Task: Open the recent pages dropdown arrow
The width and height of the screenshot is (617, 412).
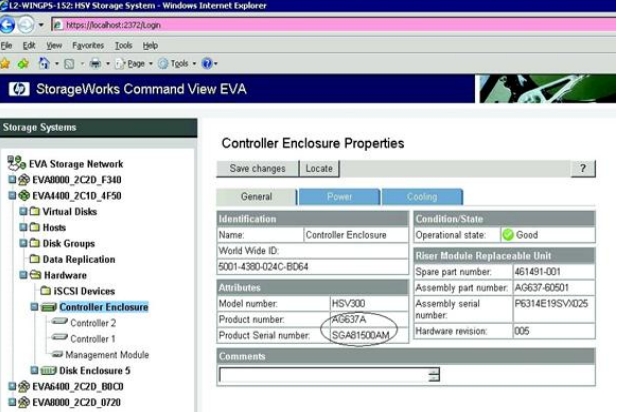Action: point(41,25)
